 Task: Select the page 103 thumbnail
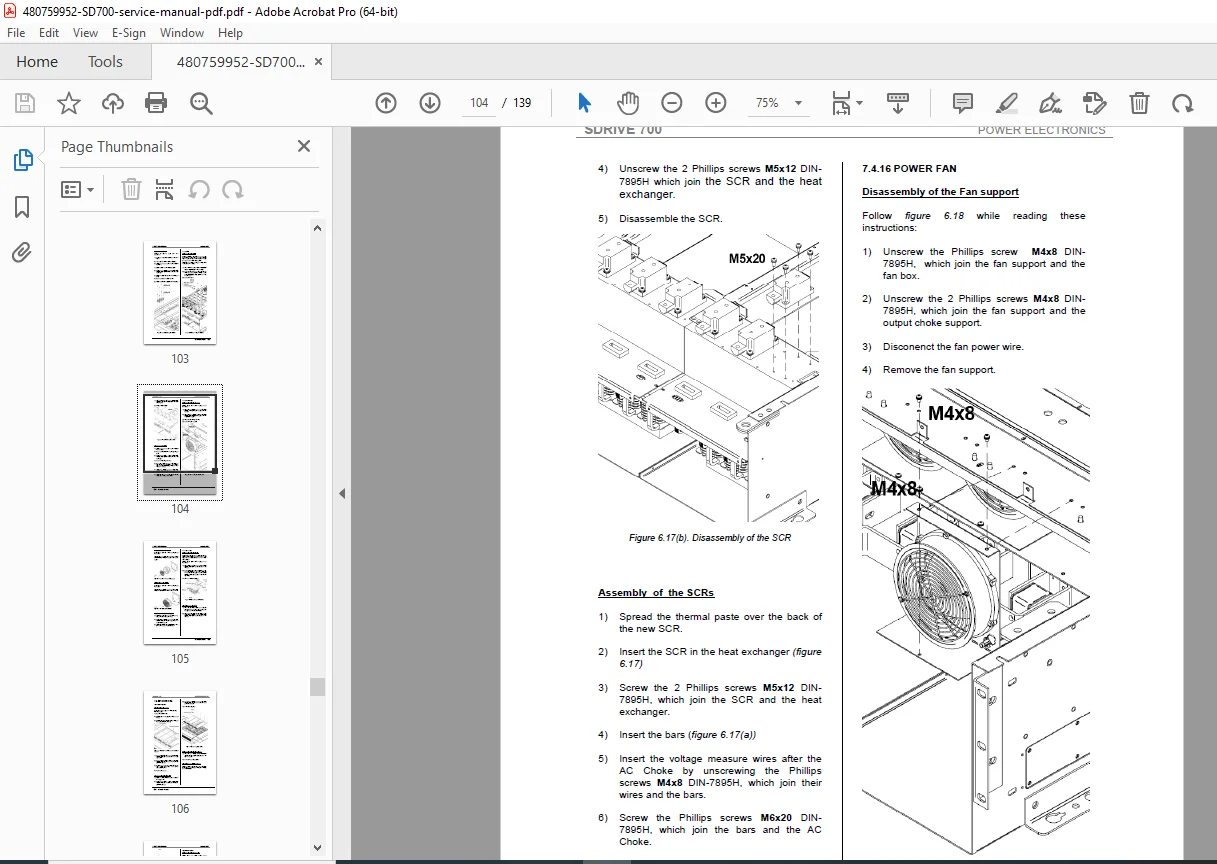(180, 293)
